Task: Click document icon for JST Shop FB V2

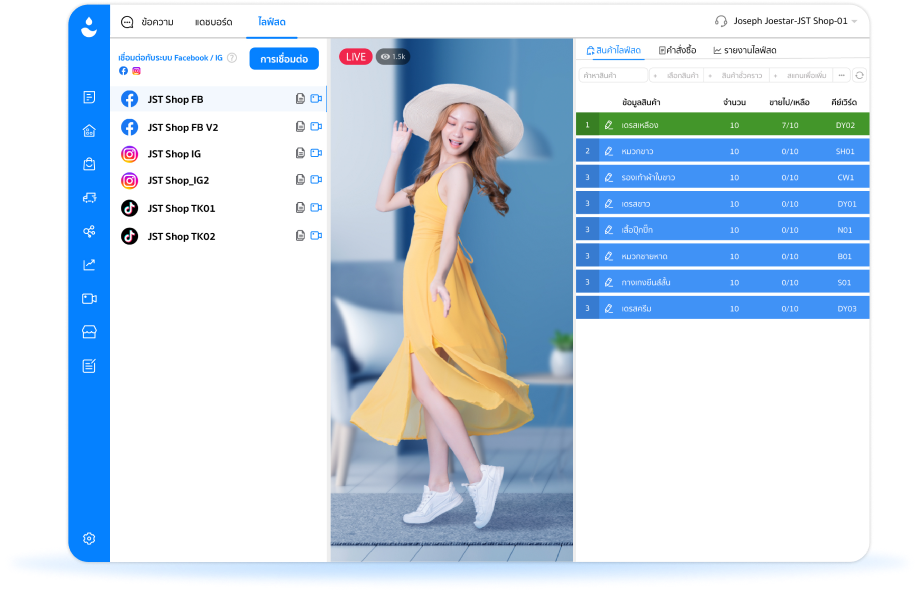Action: (300, 126)
